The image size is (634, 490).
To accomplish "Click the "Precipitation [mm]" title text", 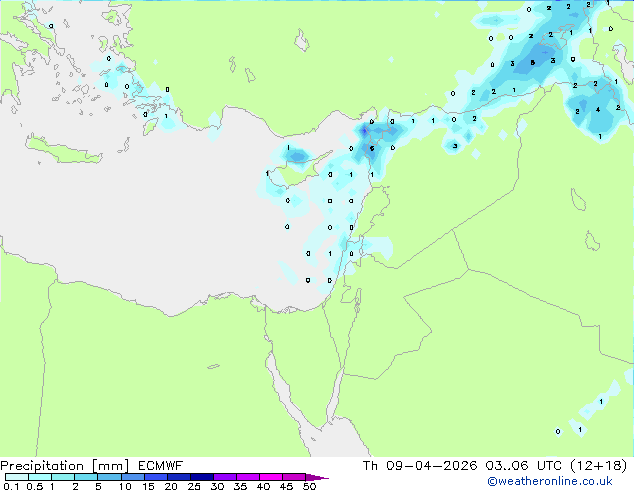I will click(64, 466).
